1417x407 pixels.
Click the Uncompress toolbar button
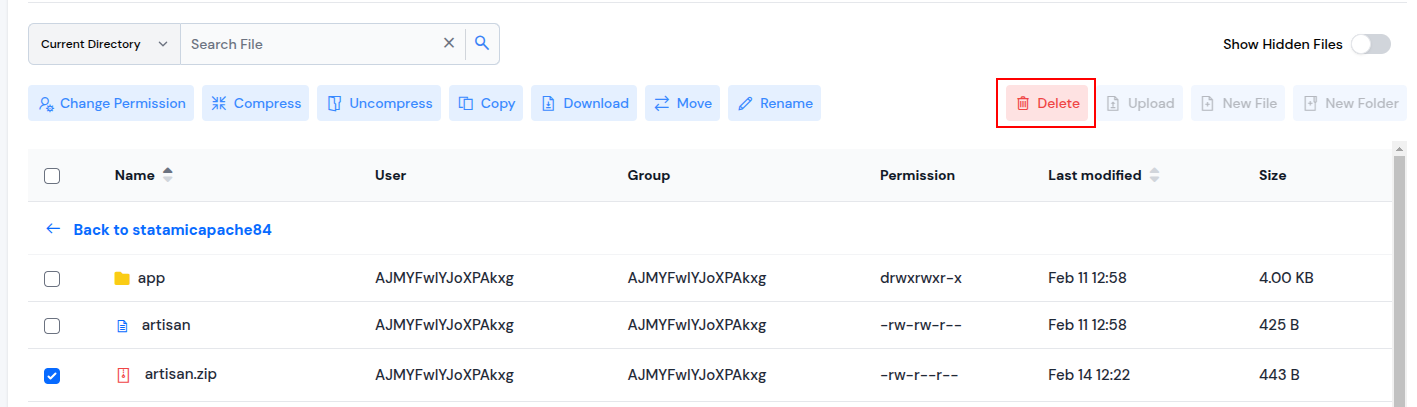pyautogui.click(x=379, y=103)
